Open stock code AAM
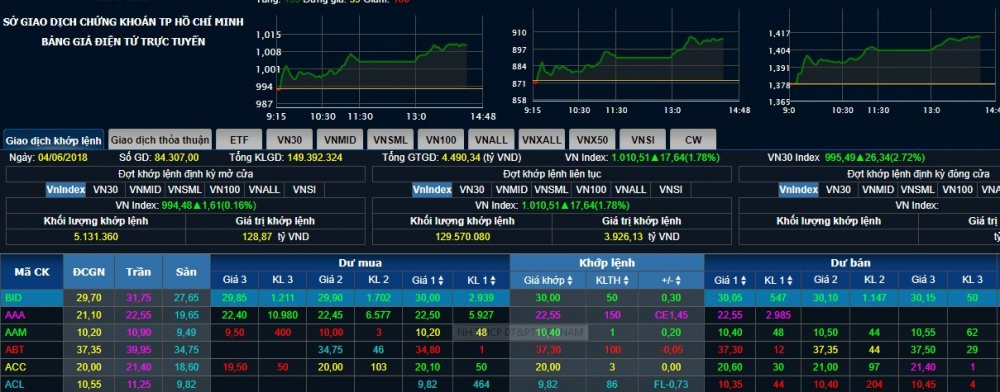The height and width of the screenshot is (392, 1000). 15,332
